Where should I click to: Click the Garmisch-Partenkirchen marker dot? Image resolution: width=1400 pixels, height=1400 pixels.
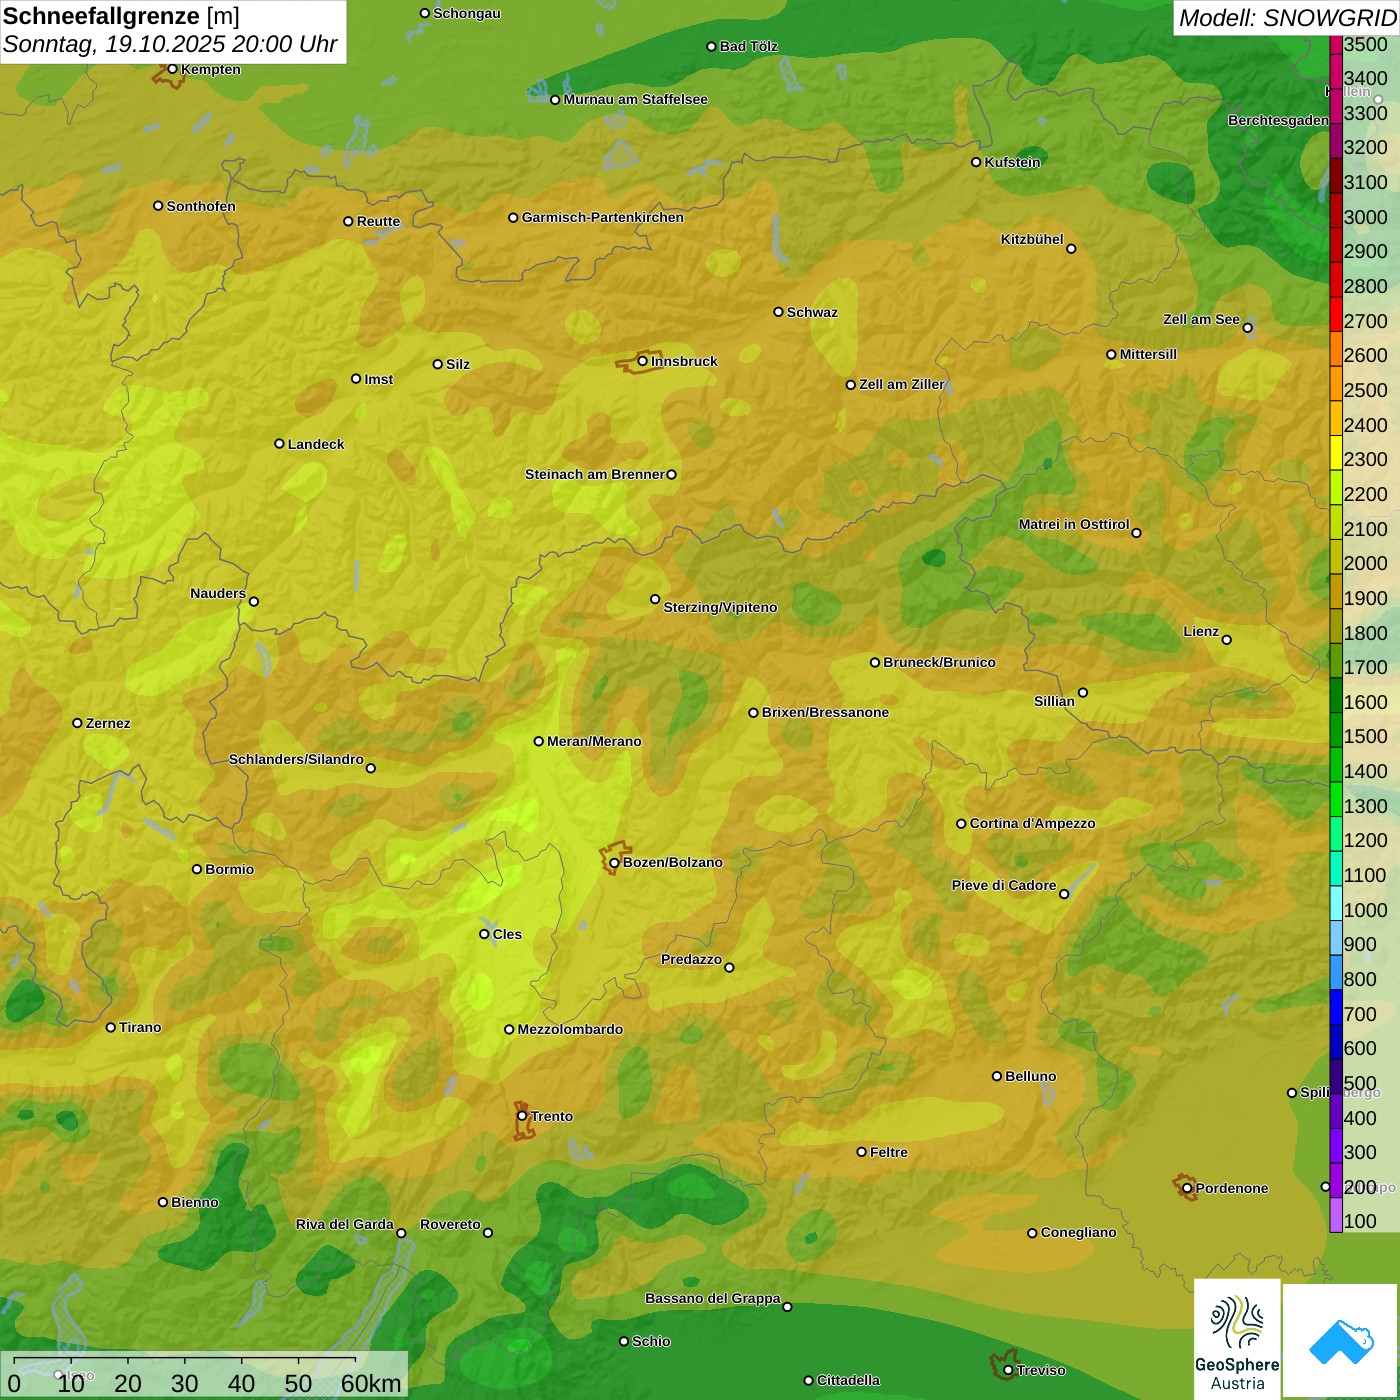click(x=513, y=218)
